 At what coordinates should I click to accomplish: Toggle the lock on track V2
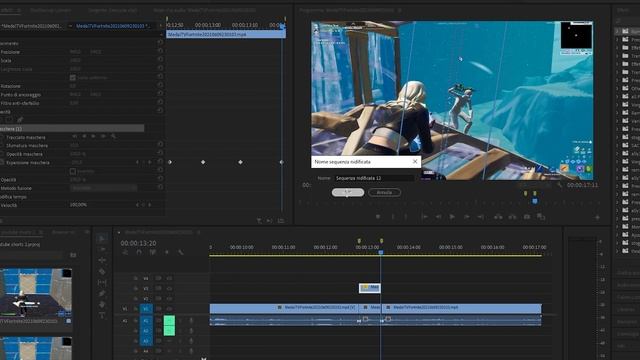pyautogui.click(x=136, y=299)
